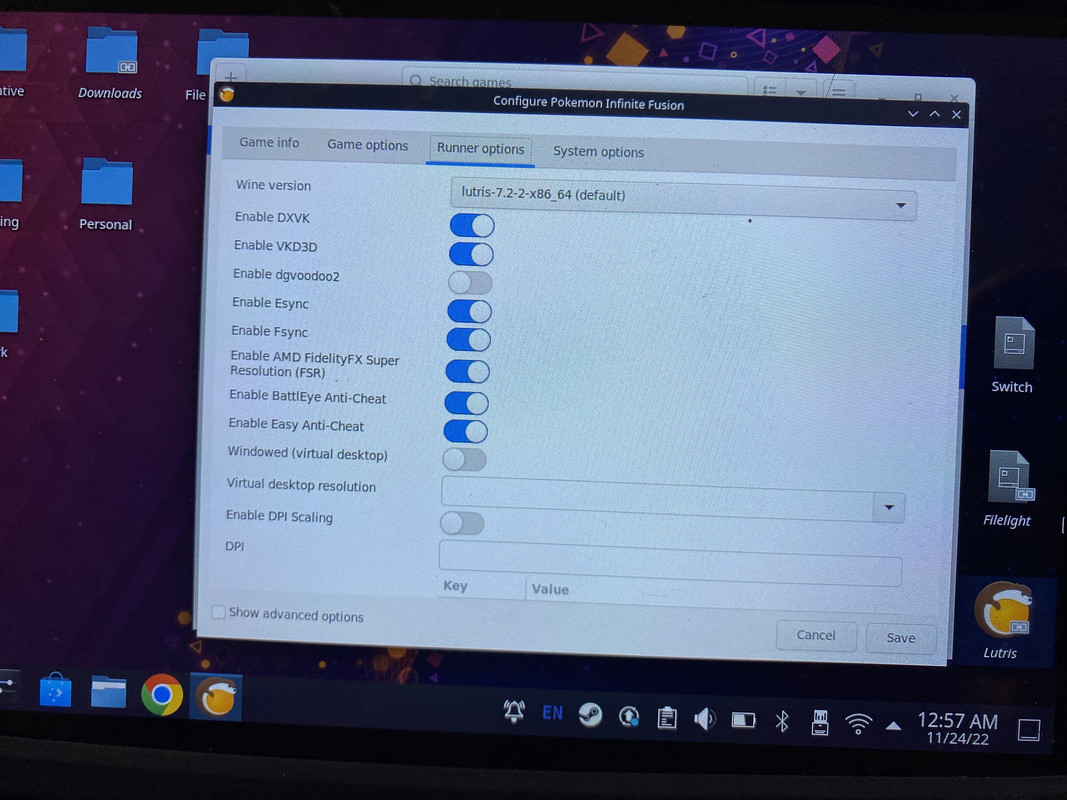The width and height of the screenshot is (1067, 800).
Task: Click the updates tray icon
Action: click(x=629, y=716)
